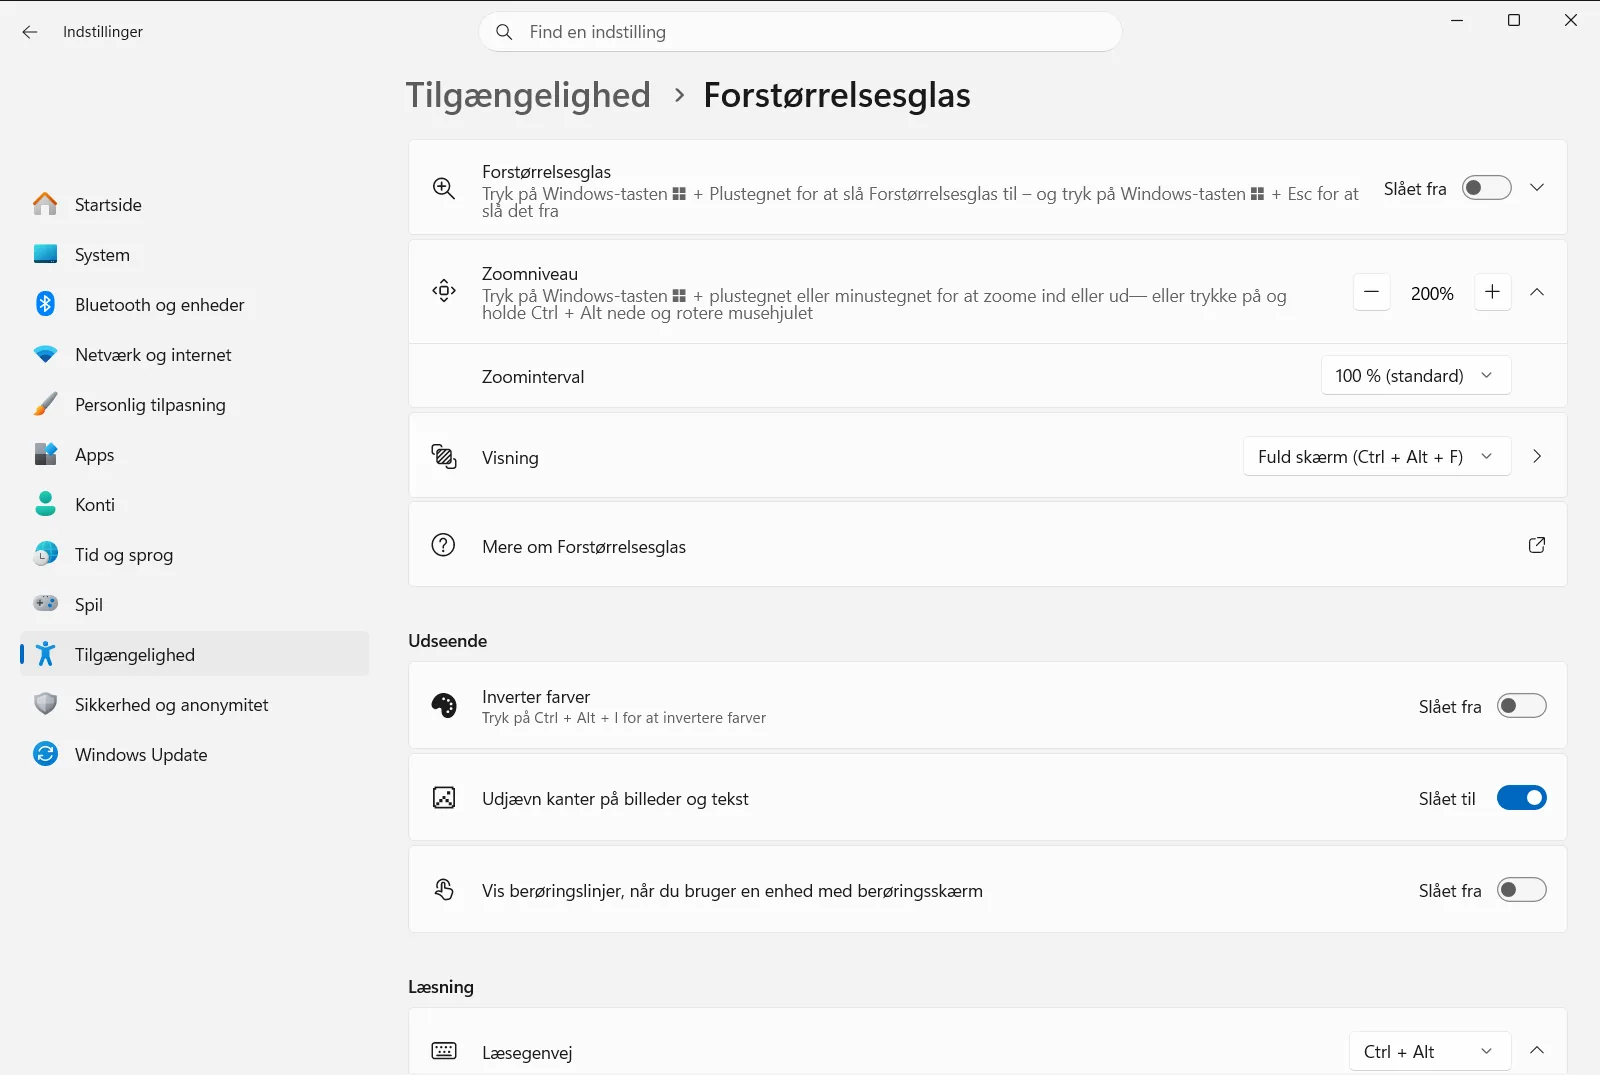This screenshot has height=1075, width=1600.
Task: Open the Zoominterval 100 % dropdown
Action: point(1416,376)
